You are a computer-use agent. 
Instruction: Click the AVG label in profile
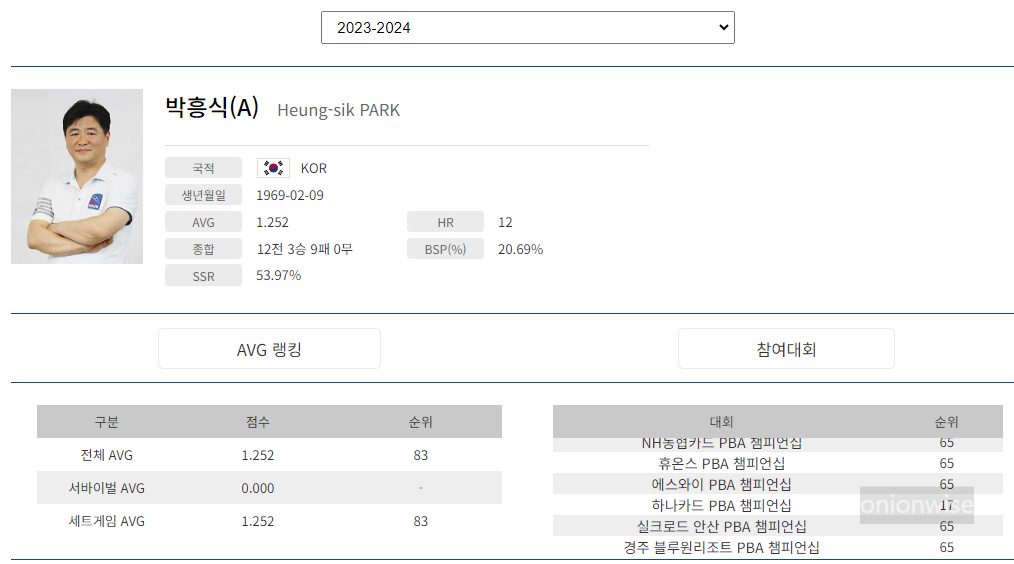pyautogui.click(x=203, y=222)
